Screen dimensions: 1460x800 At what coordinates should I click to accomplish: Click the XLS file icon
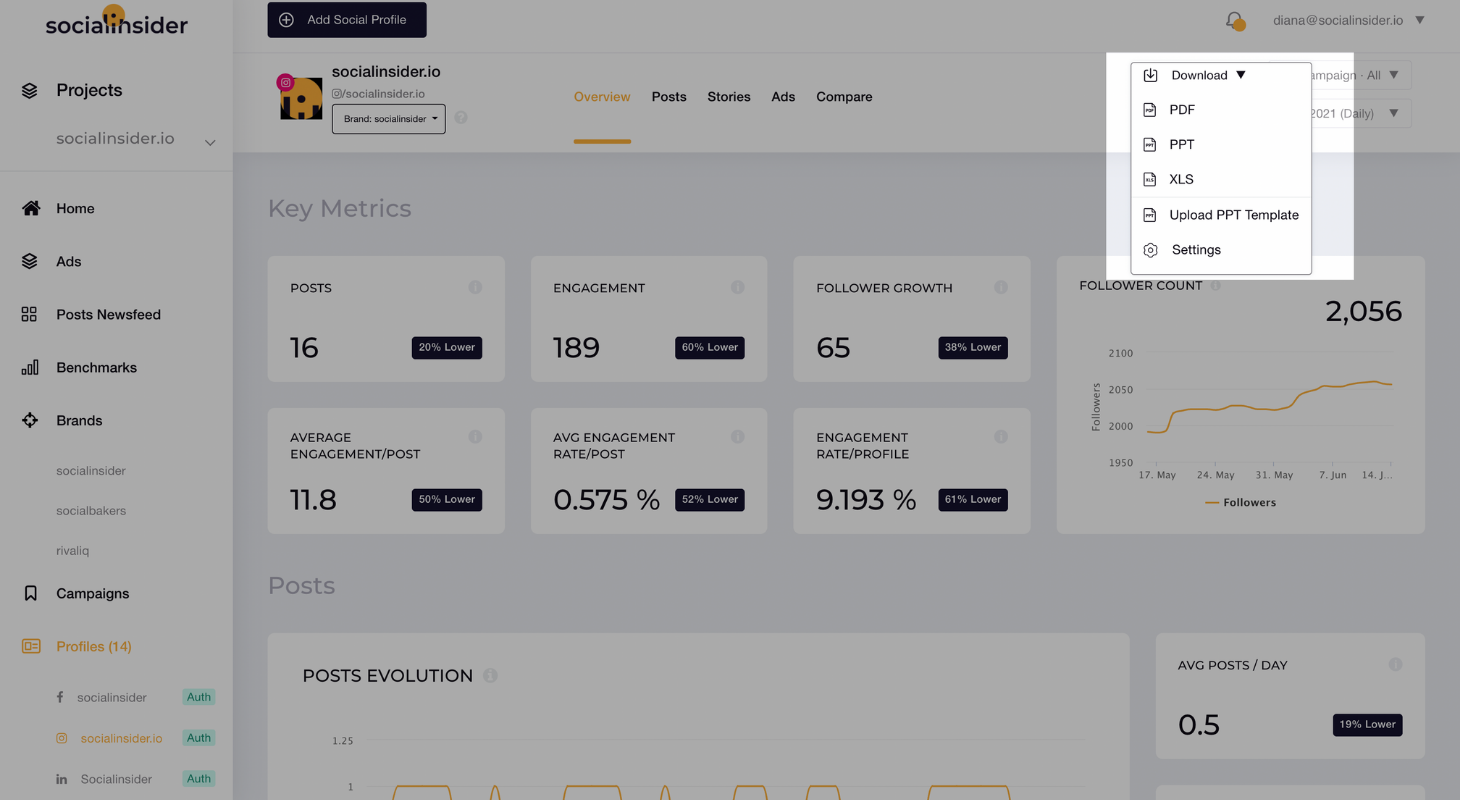[x=1150, y=180]
